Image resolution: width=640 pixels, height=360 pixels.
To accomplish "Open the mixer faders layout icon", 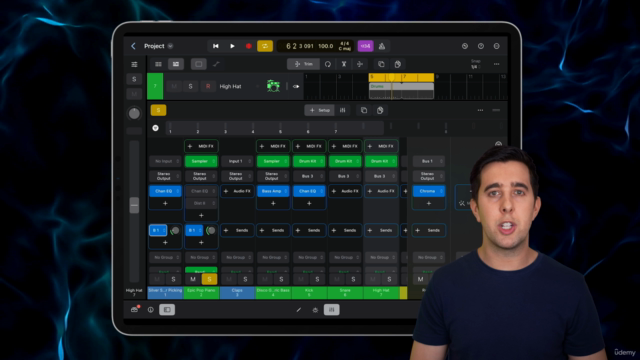I will (342, 110).
